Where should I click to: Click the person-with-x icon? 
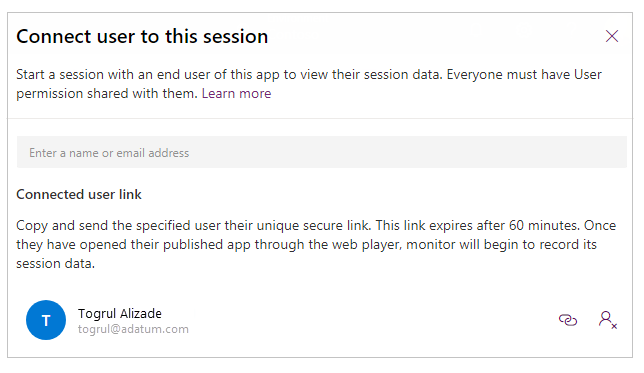tap(608, 320)
